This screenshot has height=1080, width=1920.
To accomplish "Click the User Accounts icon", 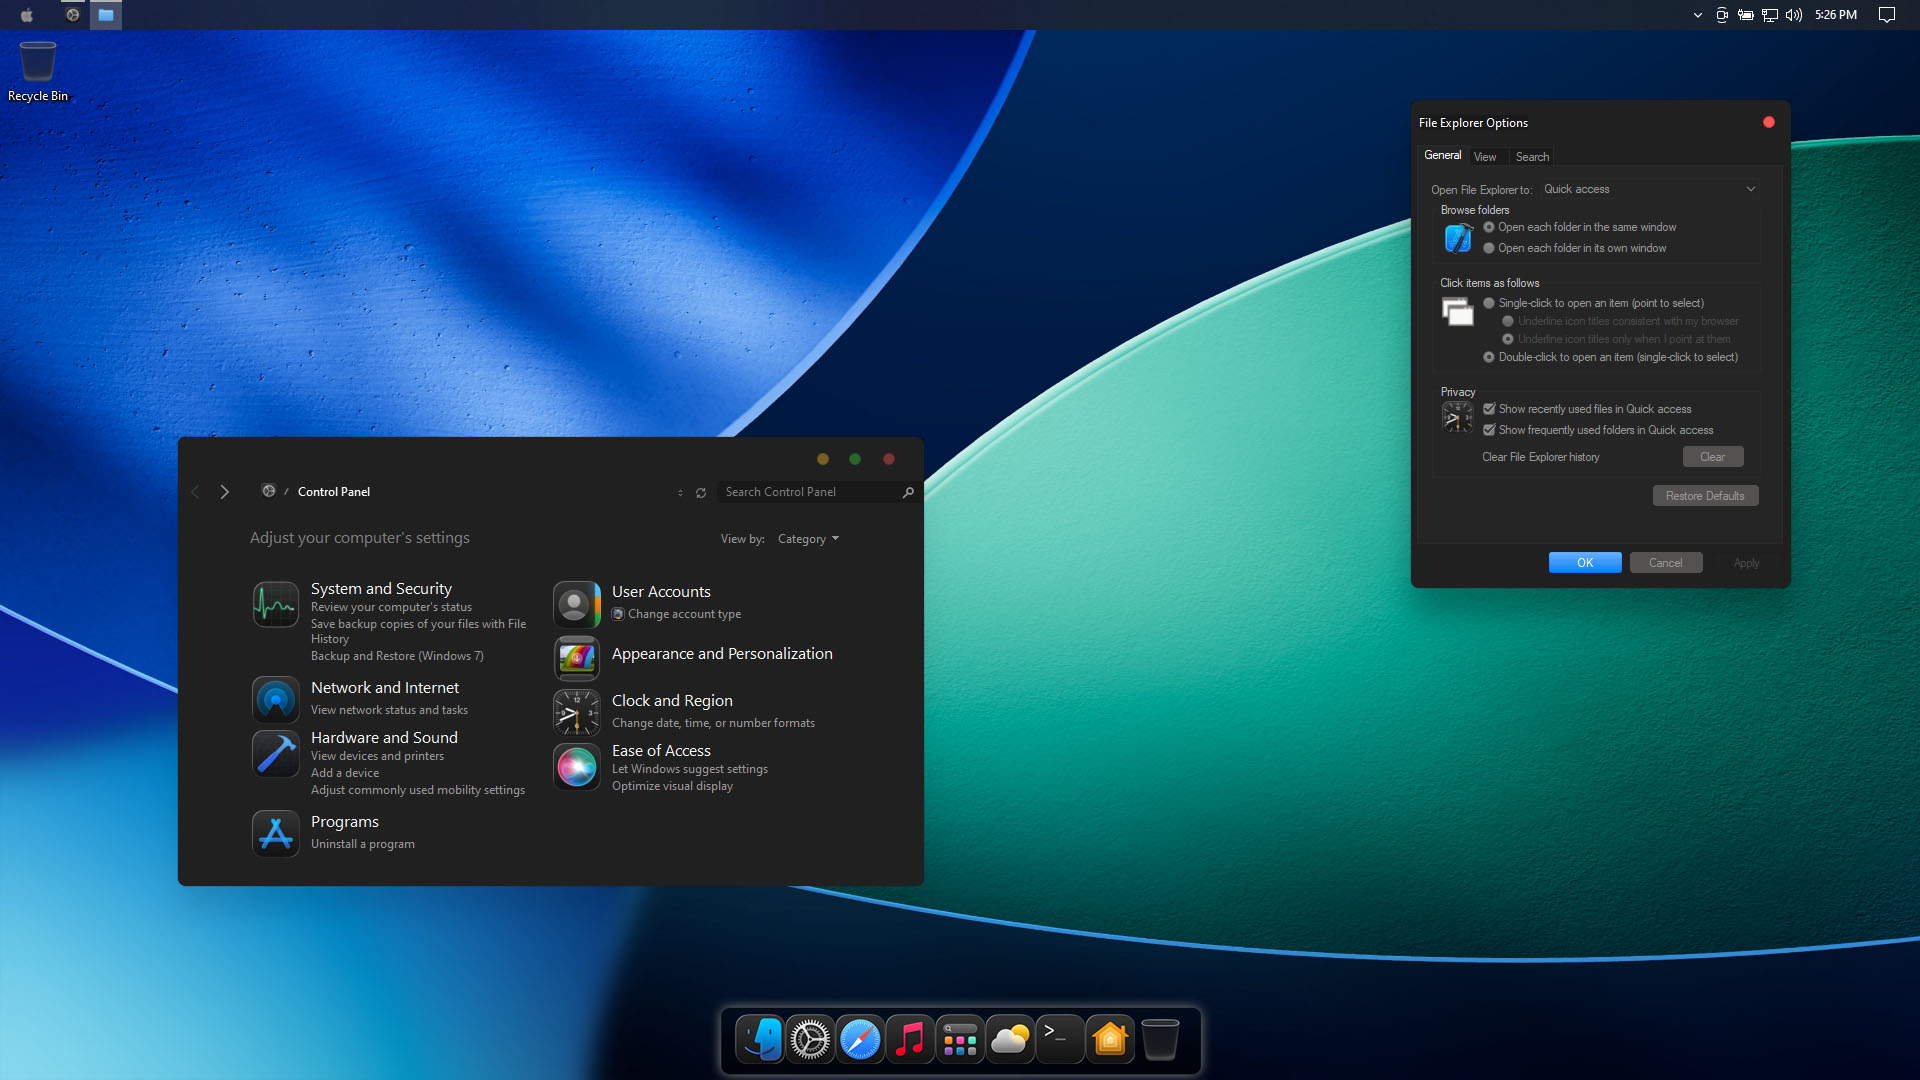I will [576, 604].
